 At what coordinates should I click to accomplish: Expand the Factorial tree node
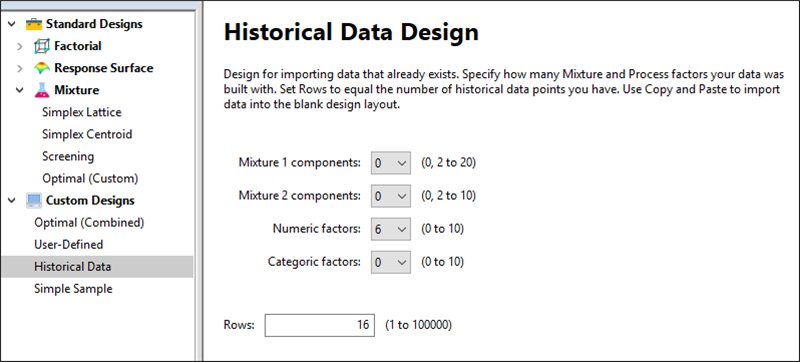coord(20,46)
